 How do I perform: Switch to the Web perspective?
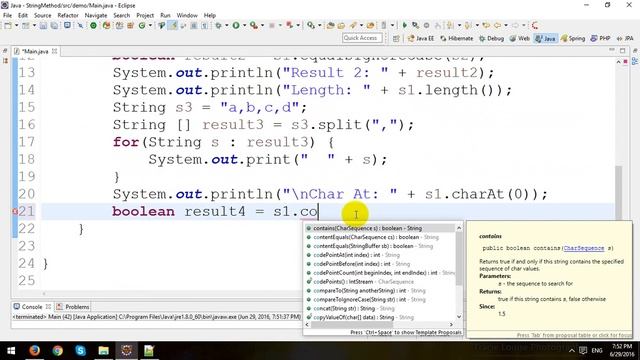[x=520, y=38]
